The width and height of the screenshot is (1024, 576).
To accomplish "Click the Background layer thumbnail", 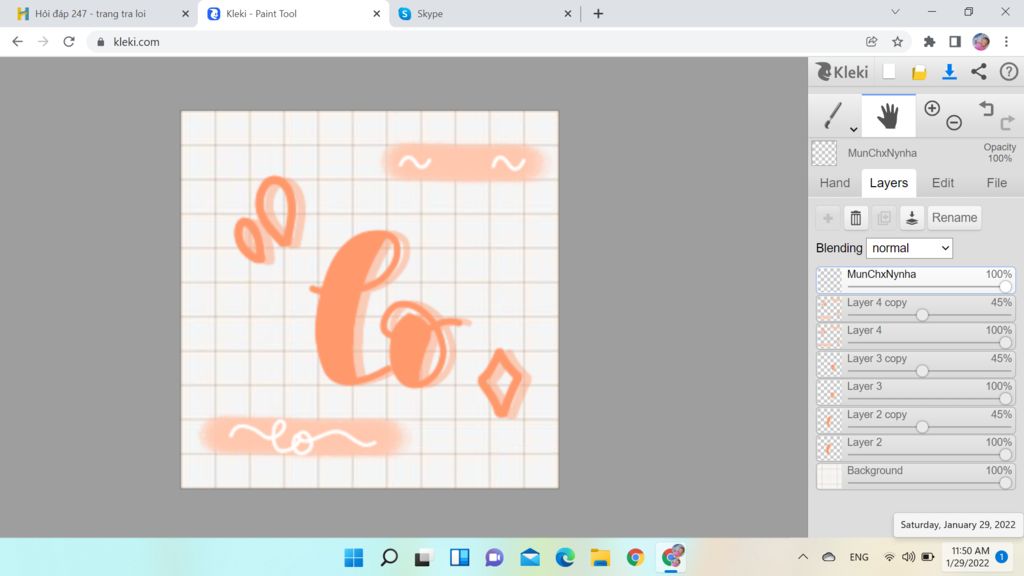I will [x=829, y=477].
